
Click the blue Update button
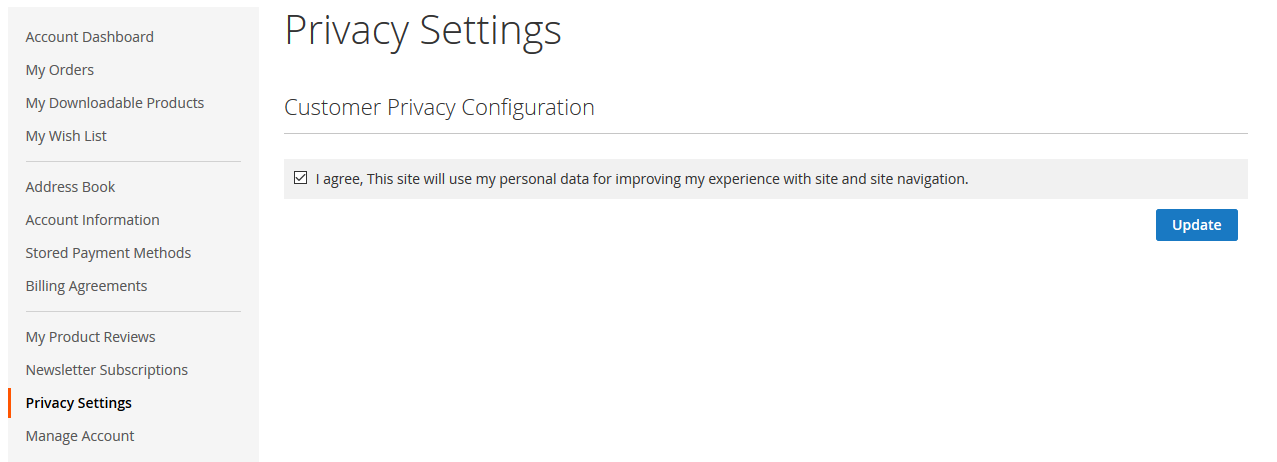pos(1196,225)
